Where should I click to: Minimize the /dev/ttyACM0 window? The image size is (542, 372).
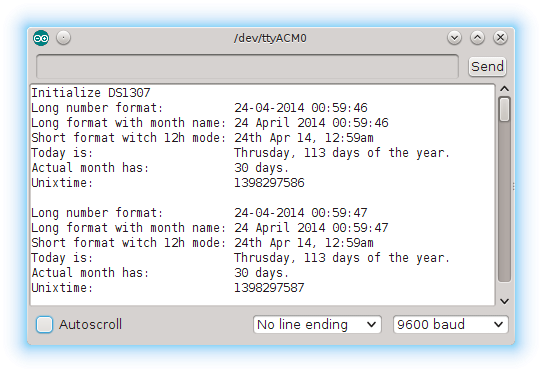coord(454,38)
